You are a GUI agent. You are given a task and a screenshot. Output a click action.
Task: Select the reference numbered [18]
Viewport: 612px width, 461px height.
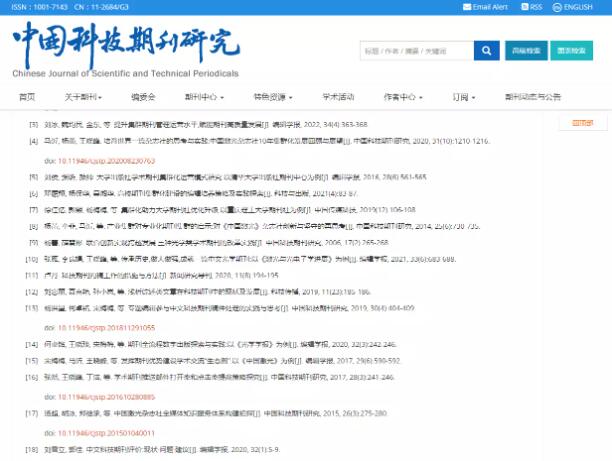(153, 449)
